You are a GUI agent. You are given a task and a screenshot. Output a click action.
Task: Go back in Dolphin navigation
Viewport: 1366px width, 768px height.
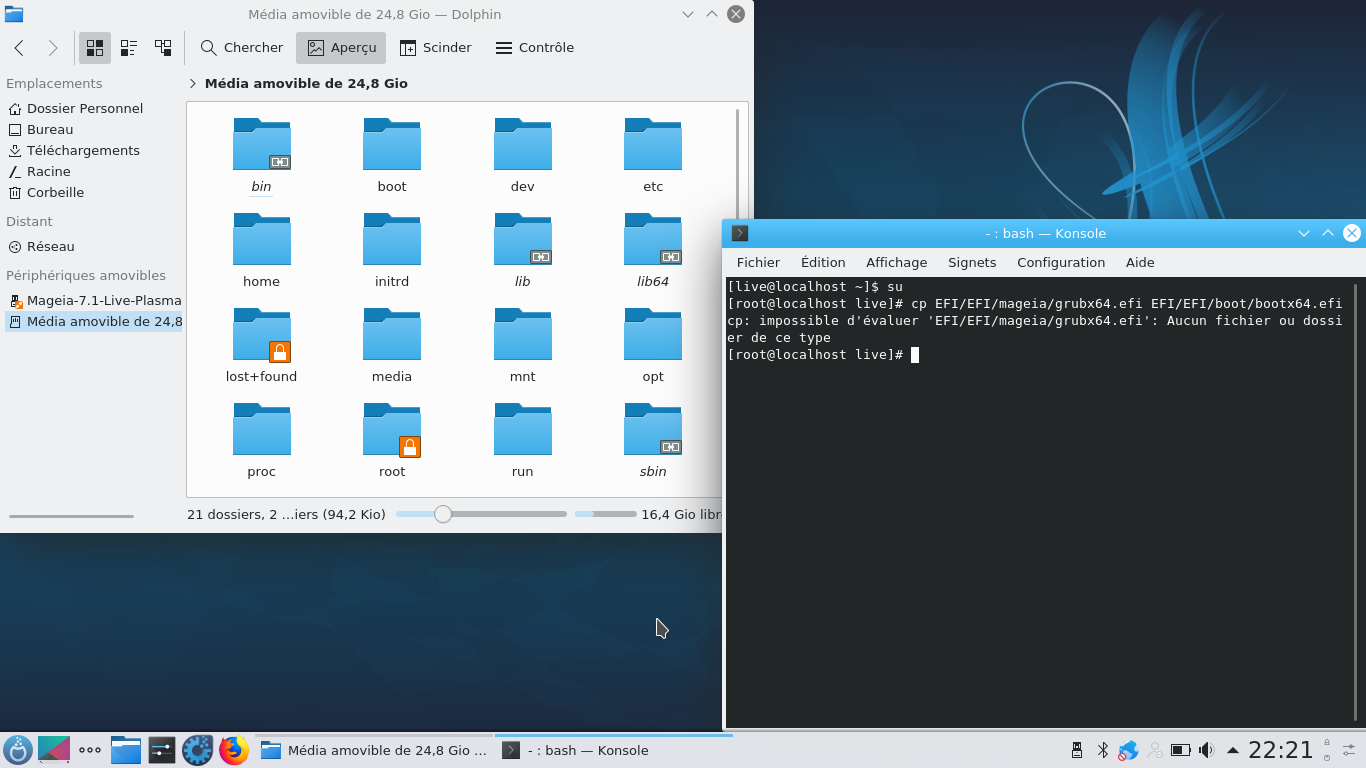click(x=19, y=47)
